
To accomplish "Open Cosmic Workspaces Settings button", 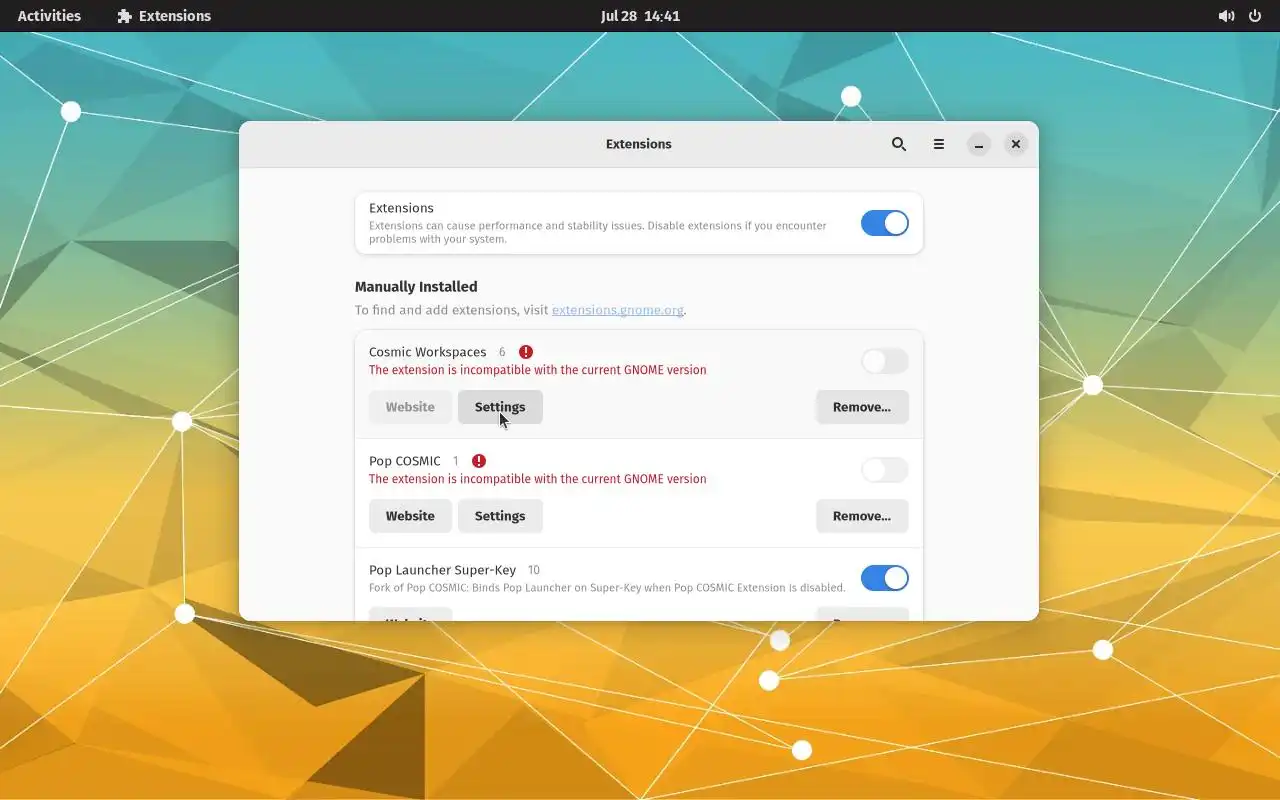I will [500, 407].
